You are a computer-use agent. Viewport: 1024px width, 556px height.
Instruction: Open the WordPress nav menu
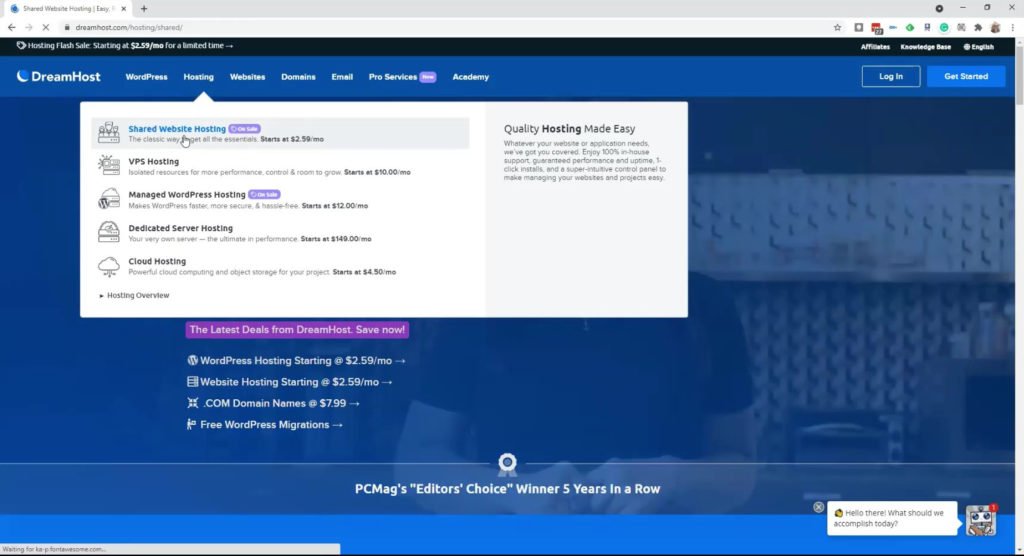click(x=146, y=77)
